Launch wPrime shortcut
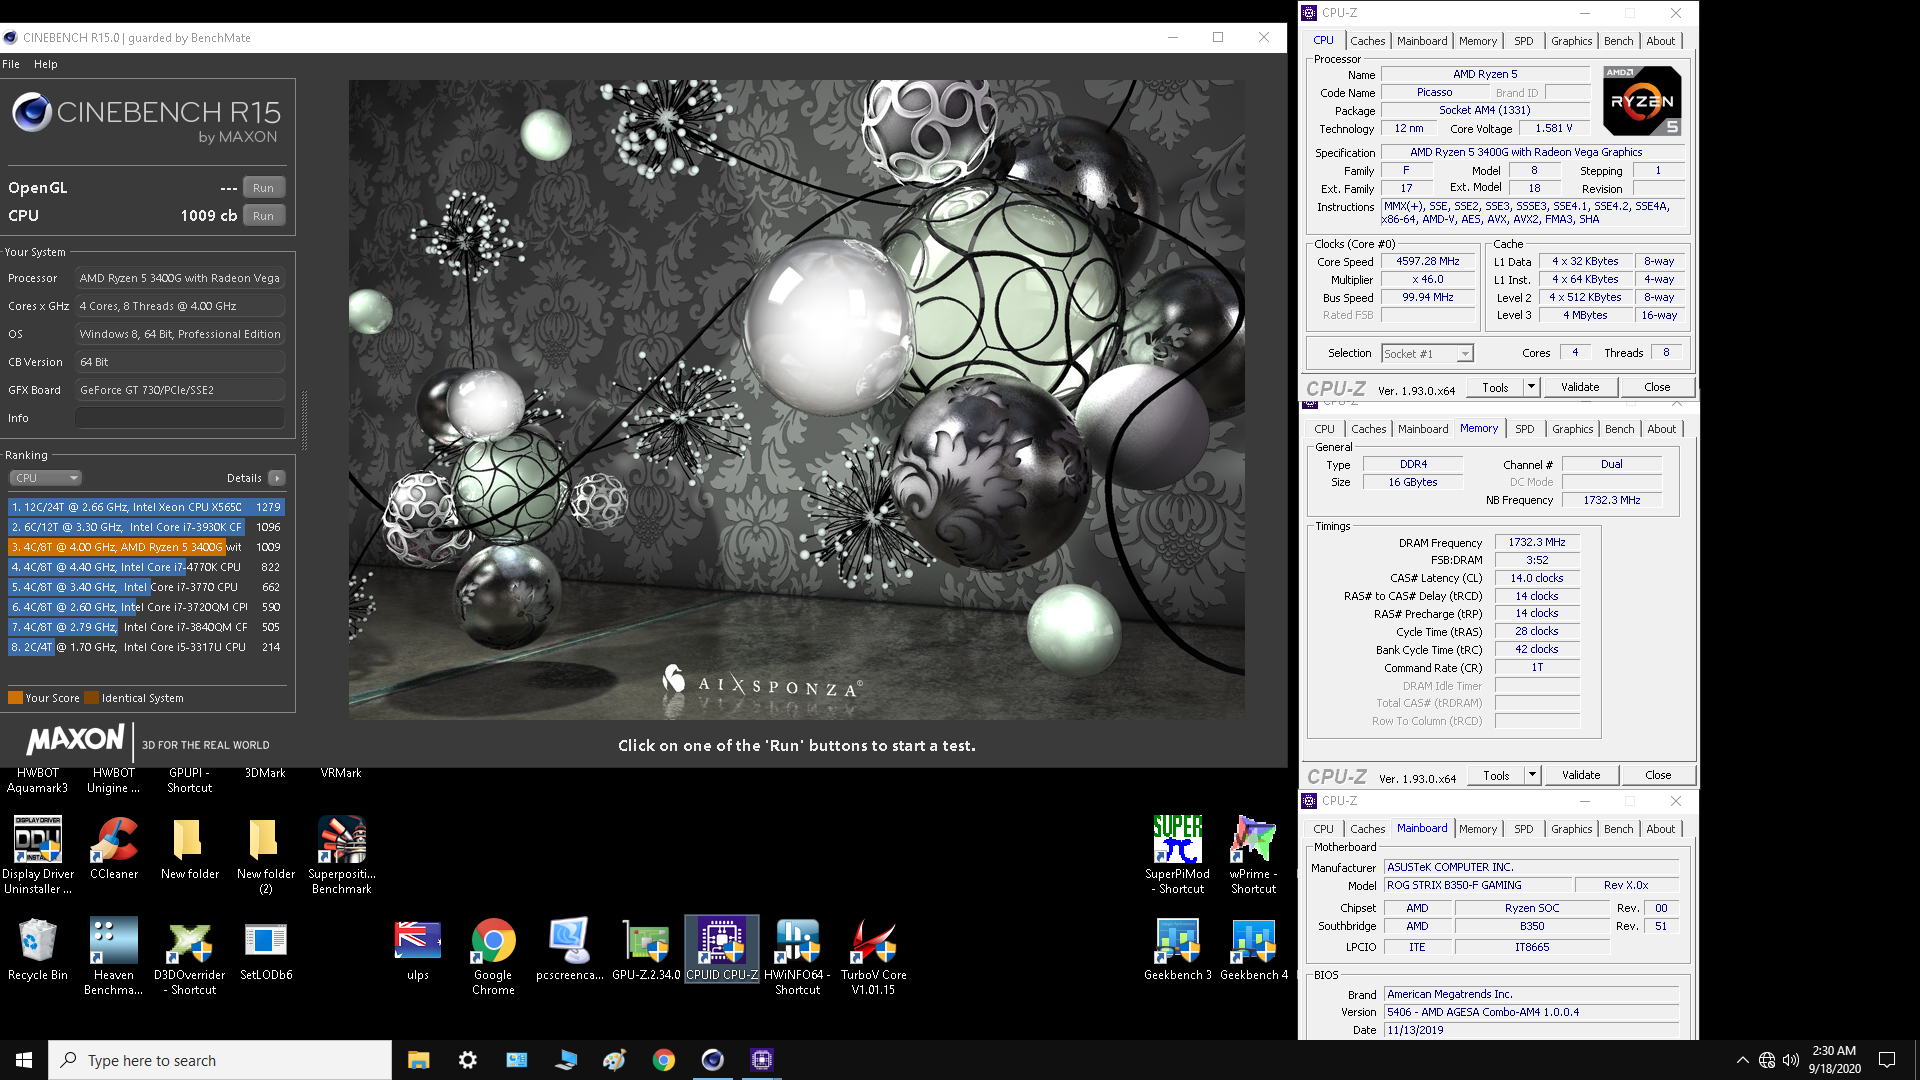This screenshot has height=1080, width=1920. [x=1253, y=855]
